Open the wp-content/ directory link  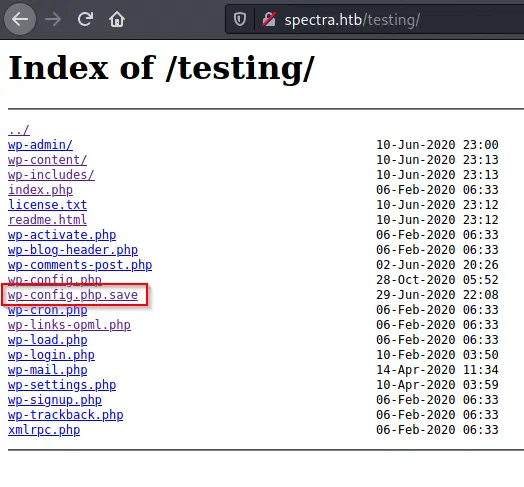tap(47, 160)
